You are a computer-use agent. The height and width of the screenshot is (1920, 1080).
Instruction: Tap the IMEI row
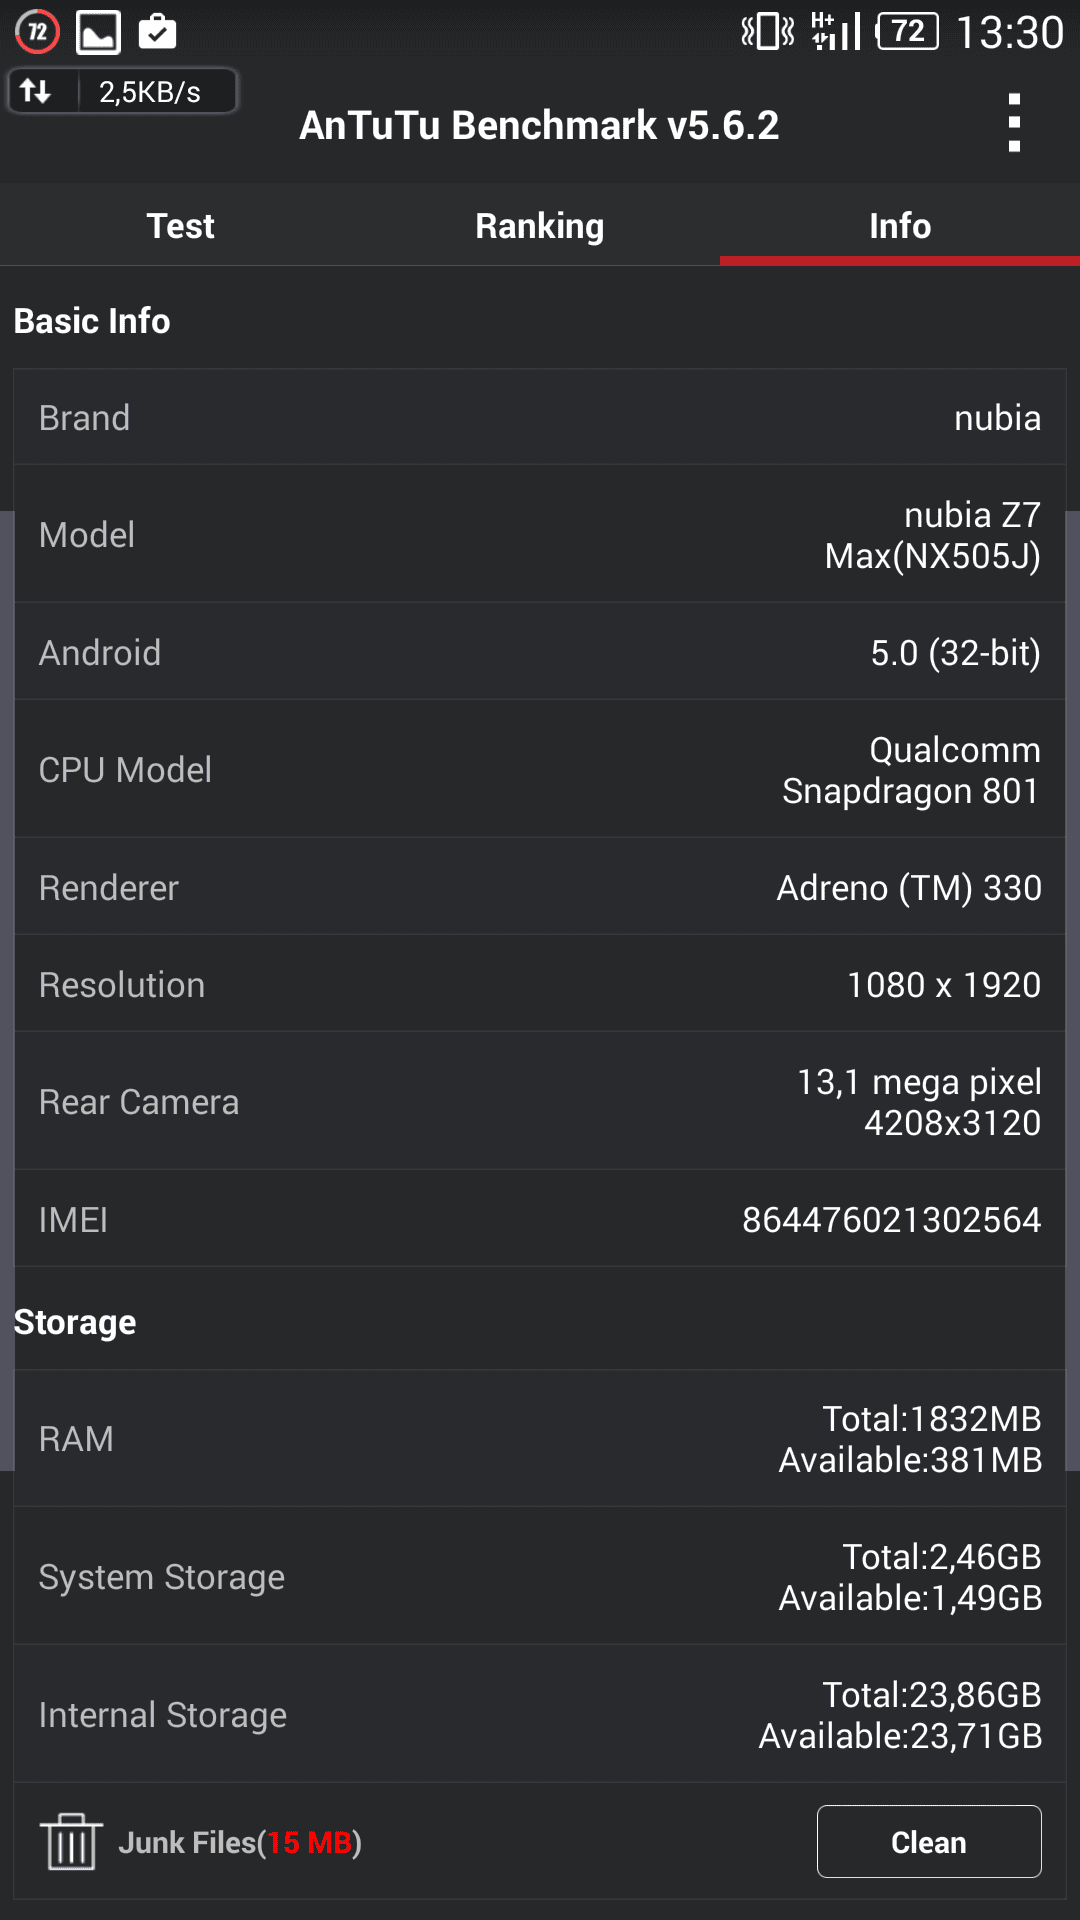click(x=540, y=1219)
